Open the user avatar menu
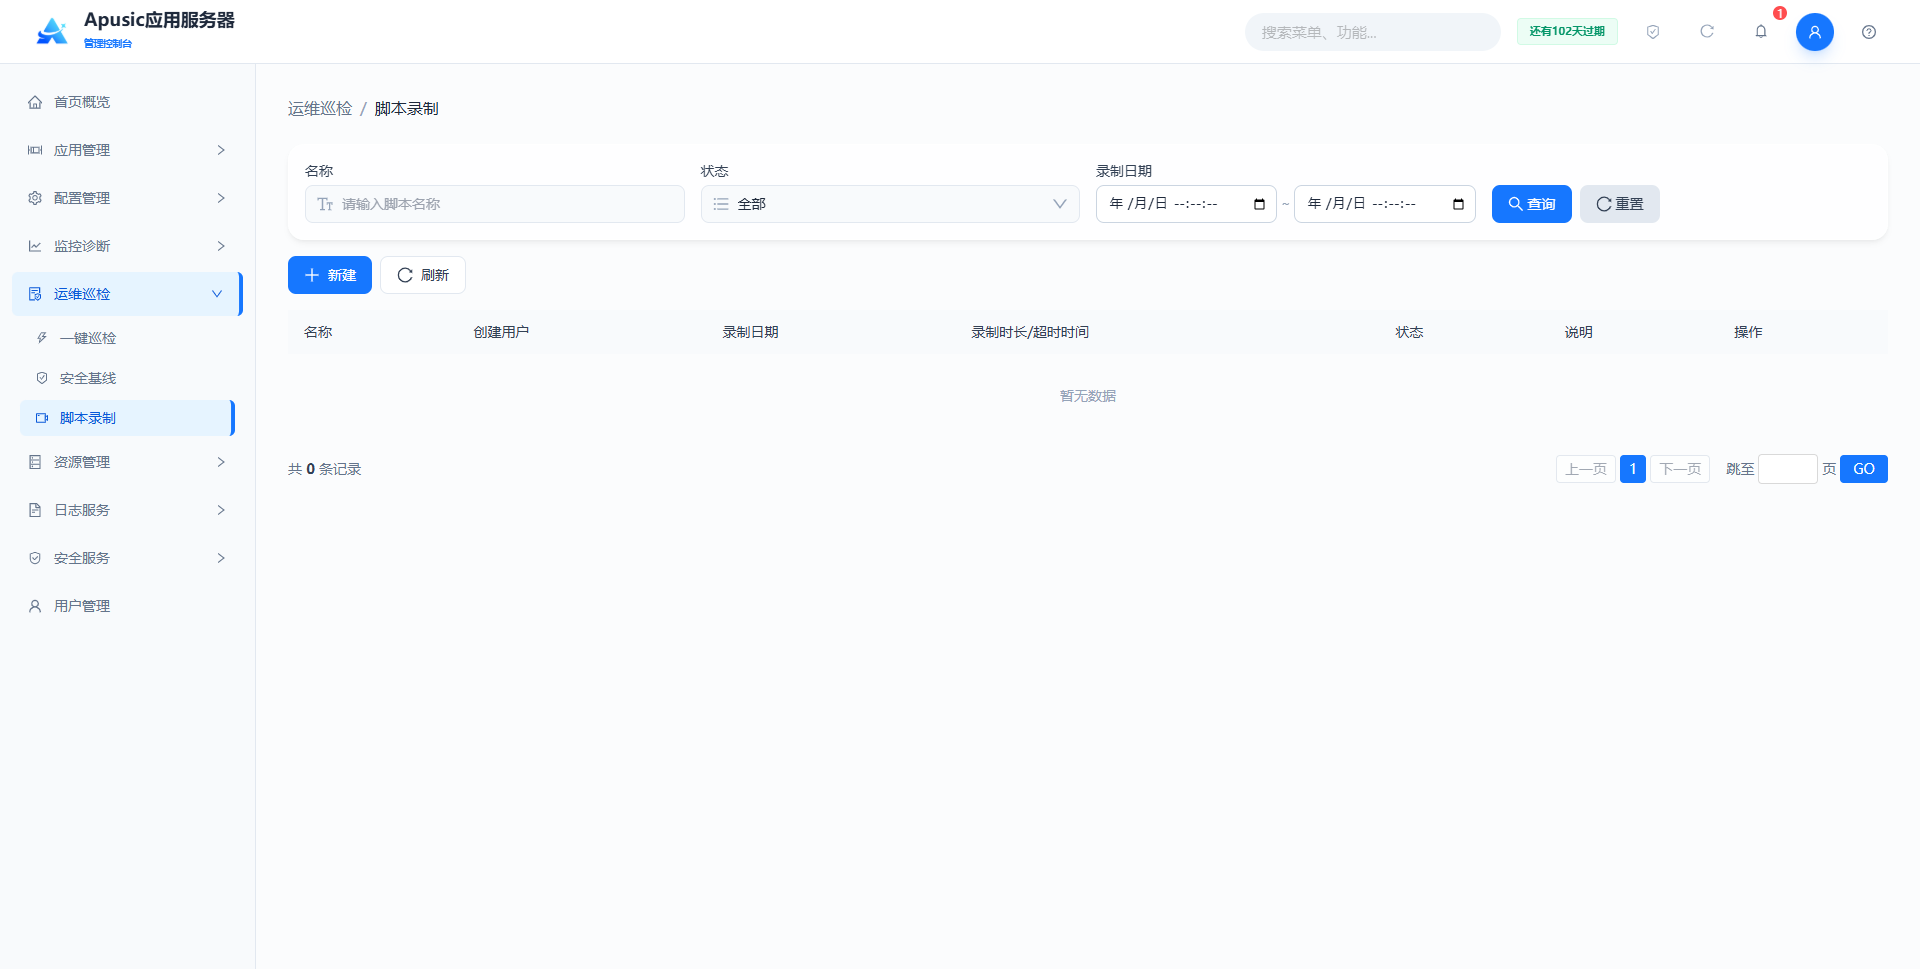 coord(1815,32)
